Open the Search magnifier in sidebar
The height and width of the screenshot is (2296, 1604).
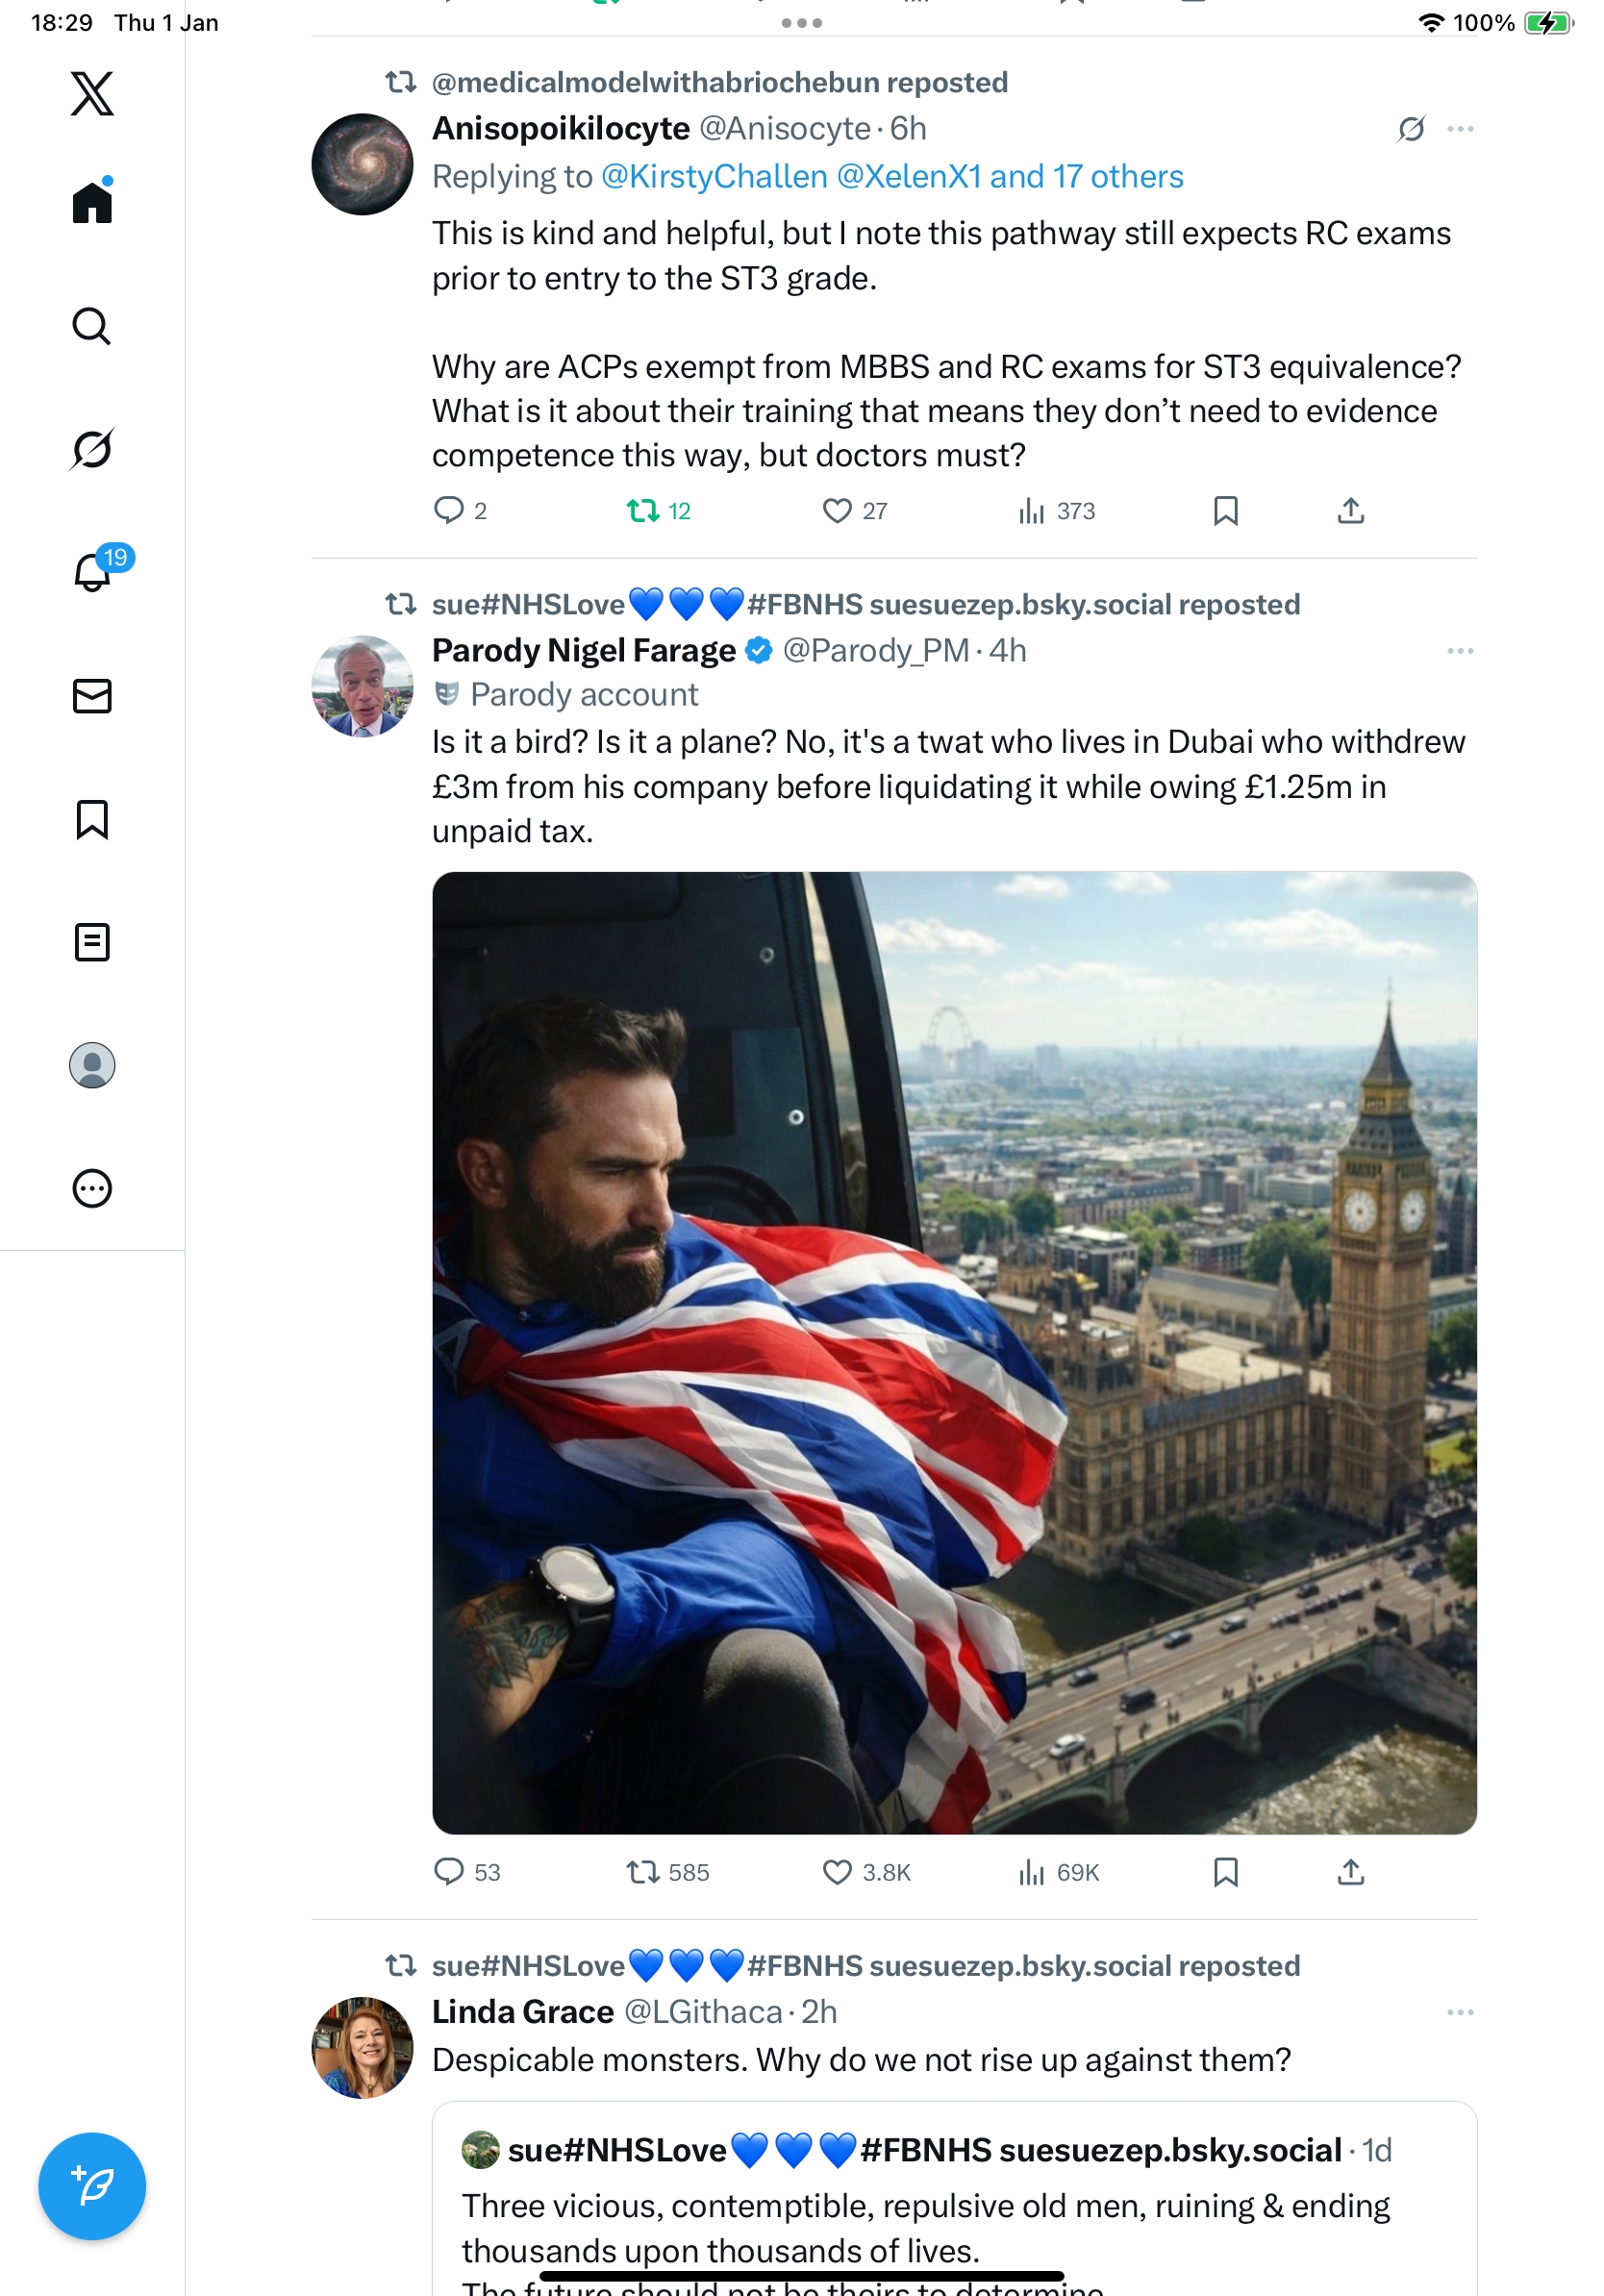[92, 326]
